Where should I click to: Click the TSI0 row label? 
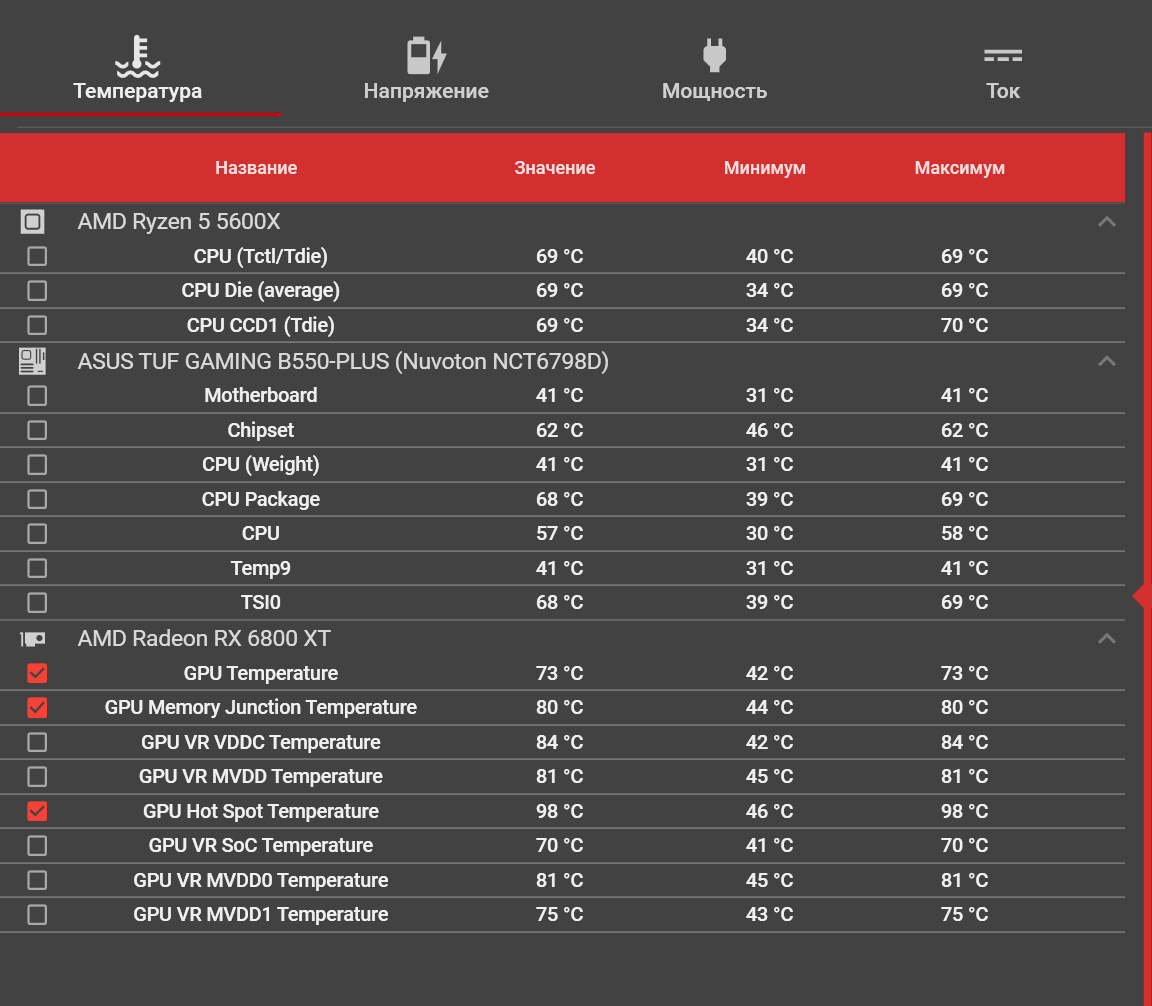click(x=261, y=603)
